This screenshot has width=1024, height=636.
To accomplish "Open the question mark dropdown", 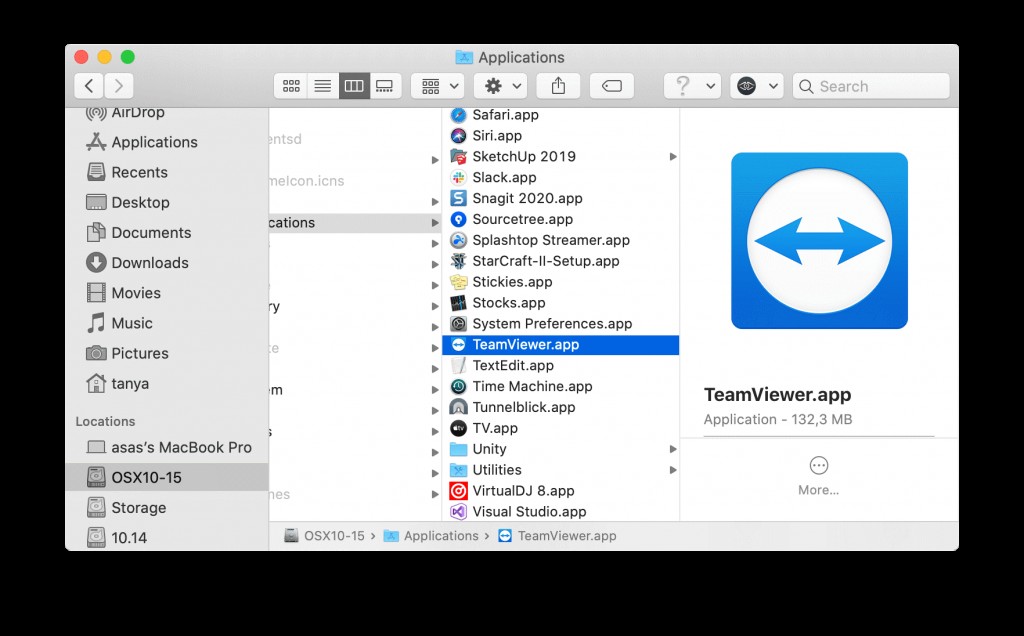I will (692, 86).
